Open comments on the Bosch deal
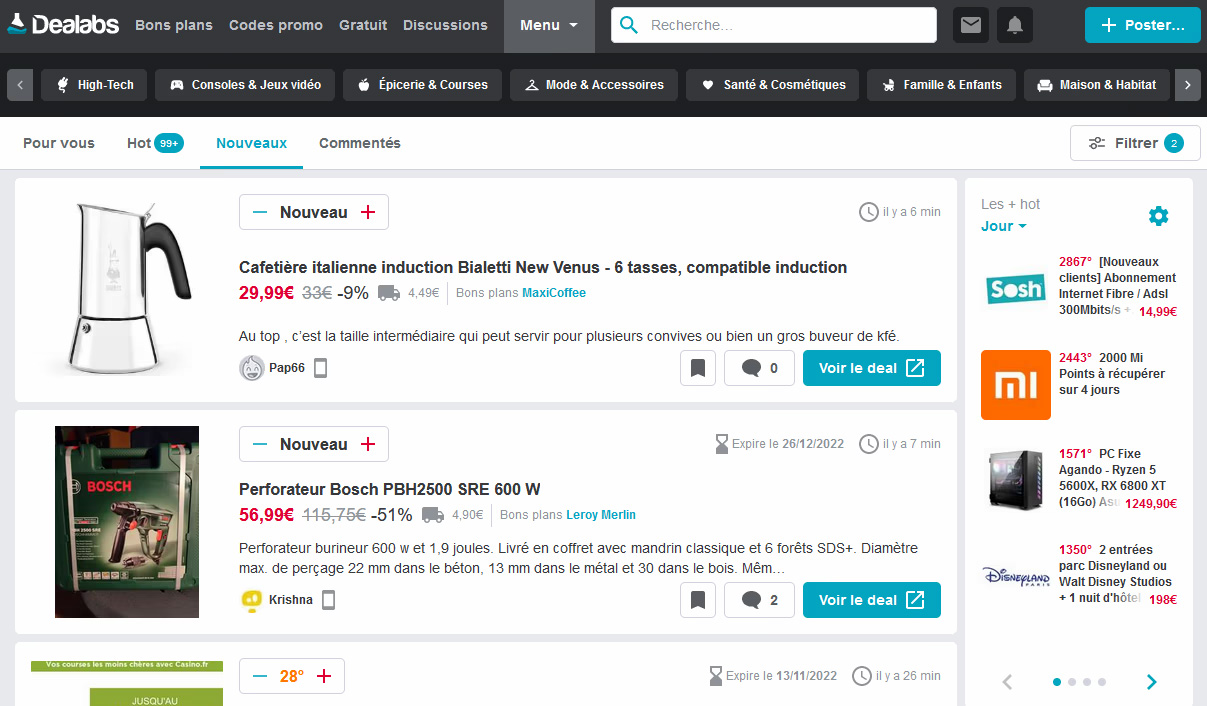 pyautogui.click(x=759, y=600)
